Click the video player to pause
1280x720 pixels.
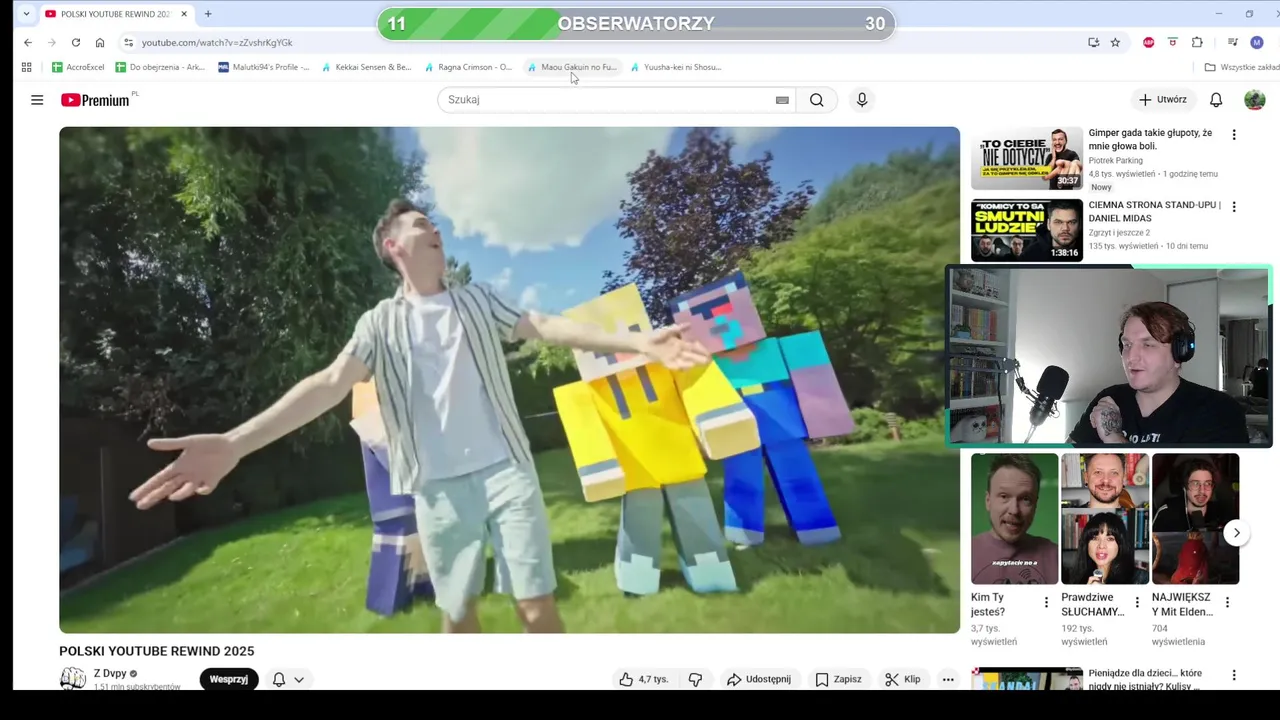pyautogui.click(x=509, y=380)
